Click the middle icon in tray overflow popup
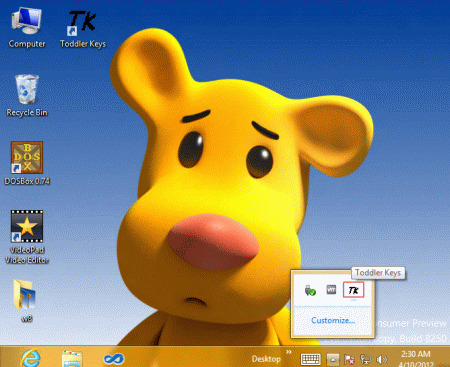Viewport: 450px width, 367px height. click(x=331, y=290)
